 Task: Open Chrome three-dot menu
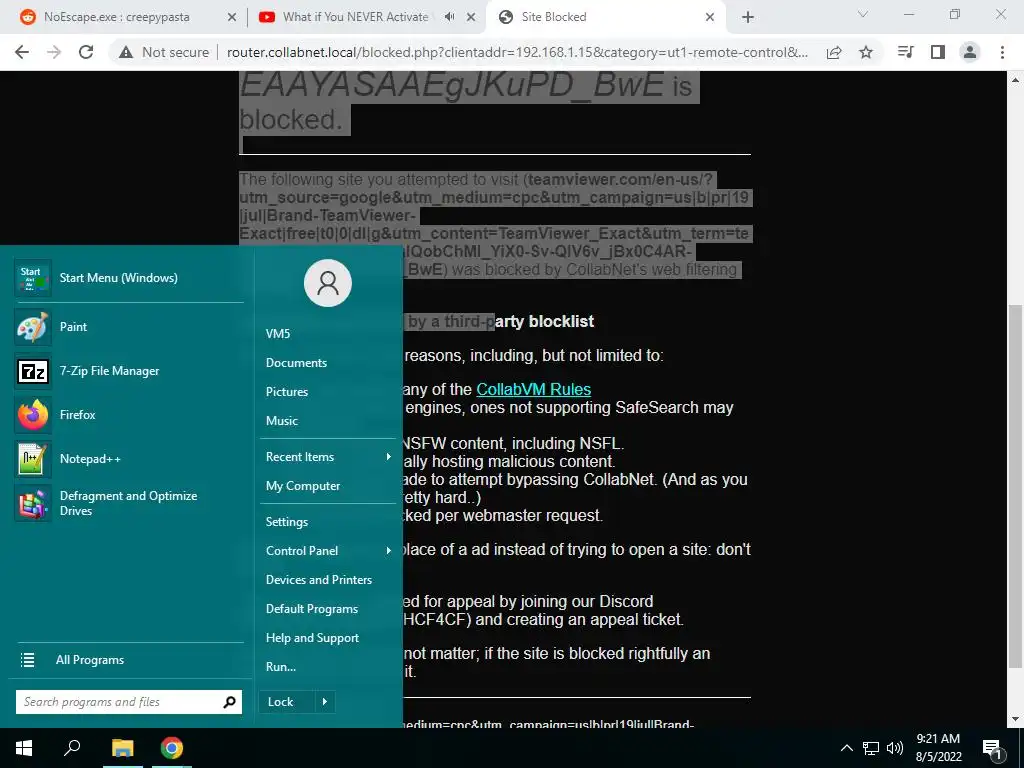pyautogui.click(x=1002, y=52)
